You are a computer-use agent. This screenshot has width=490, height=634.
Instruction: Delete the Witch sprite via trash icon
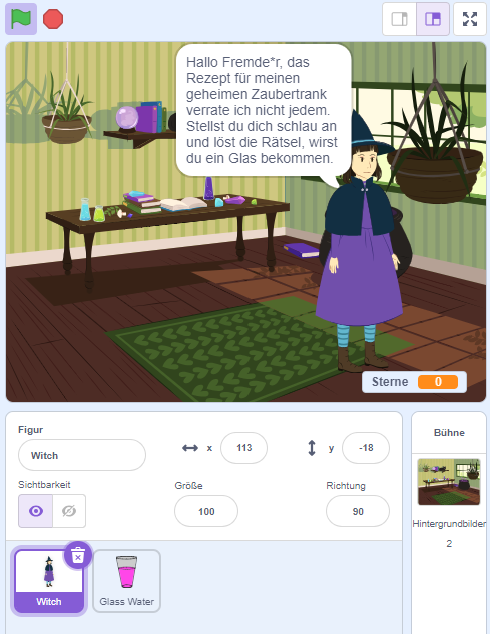click(x=78, y=555)
